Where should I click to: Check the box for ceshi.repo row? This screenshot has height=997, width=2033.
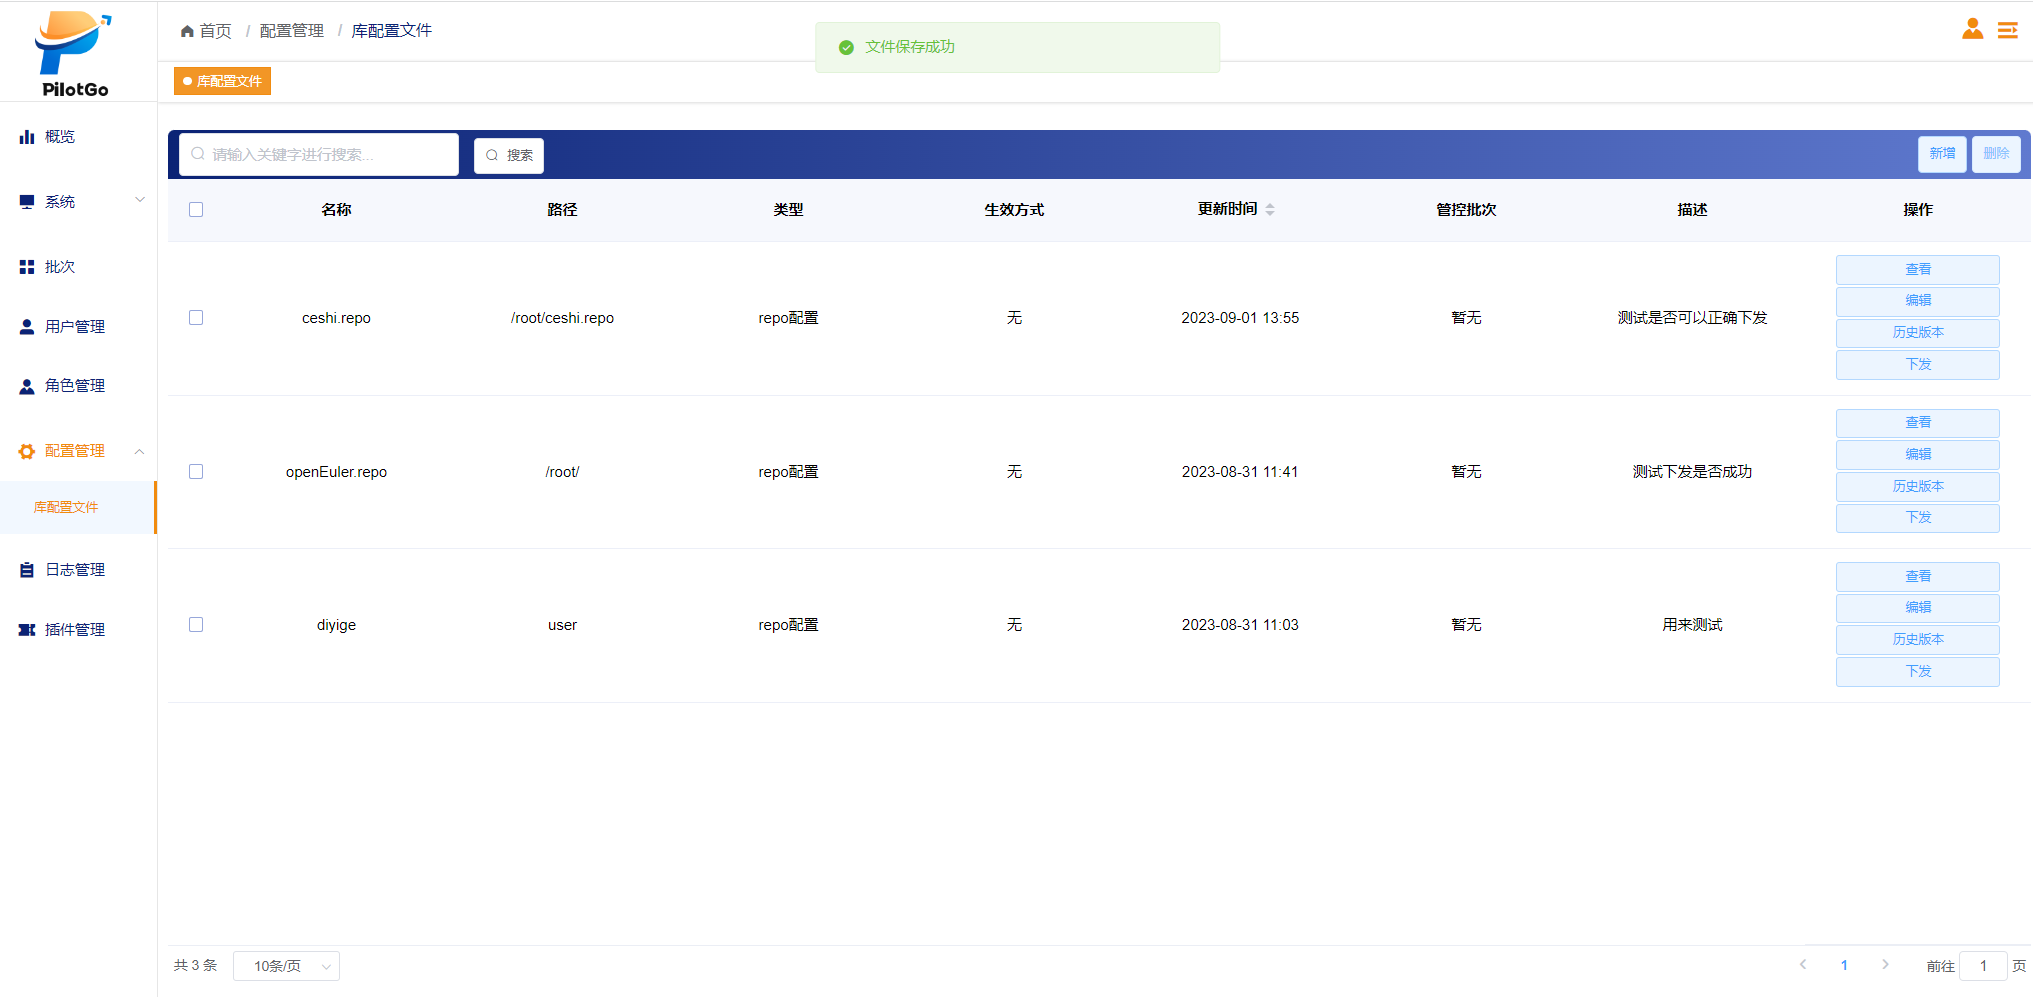(196, 318)
